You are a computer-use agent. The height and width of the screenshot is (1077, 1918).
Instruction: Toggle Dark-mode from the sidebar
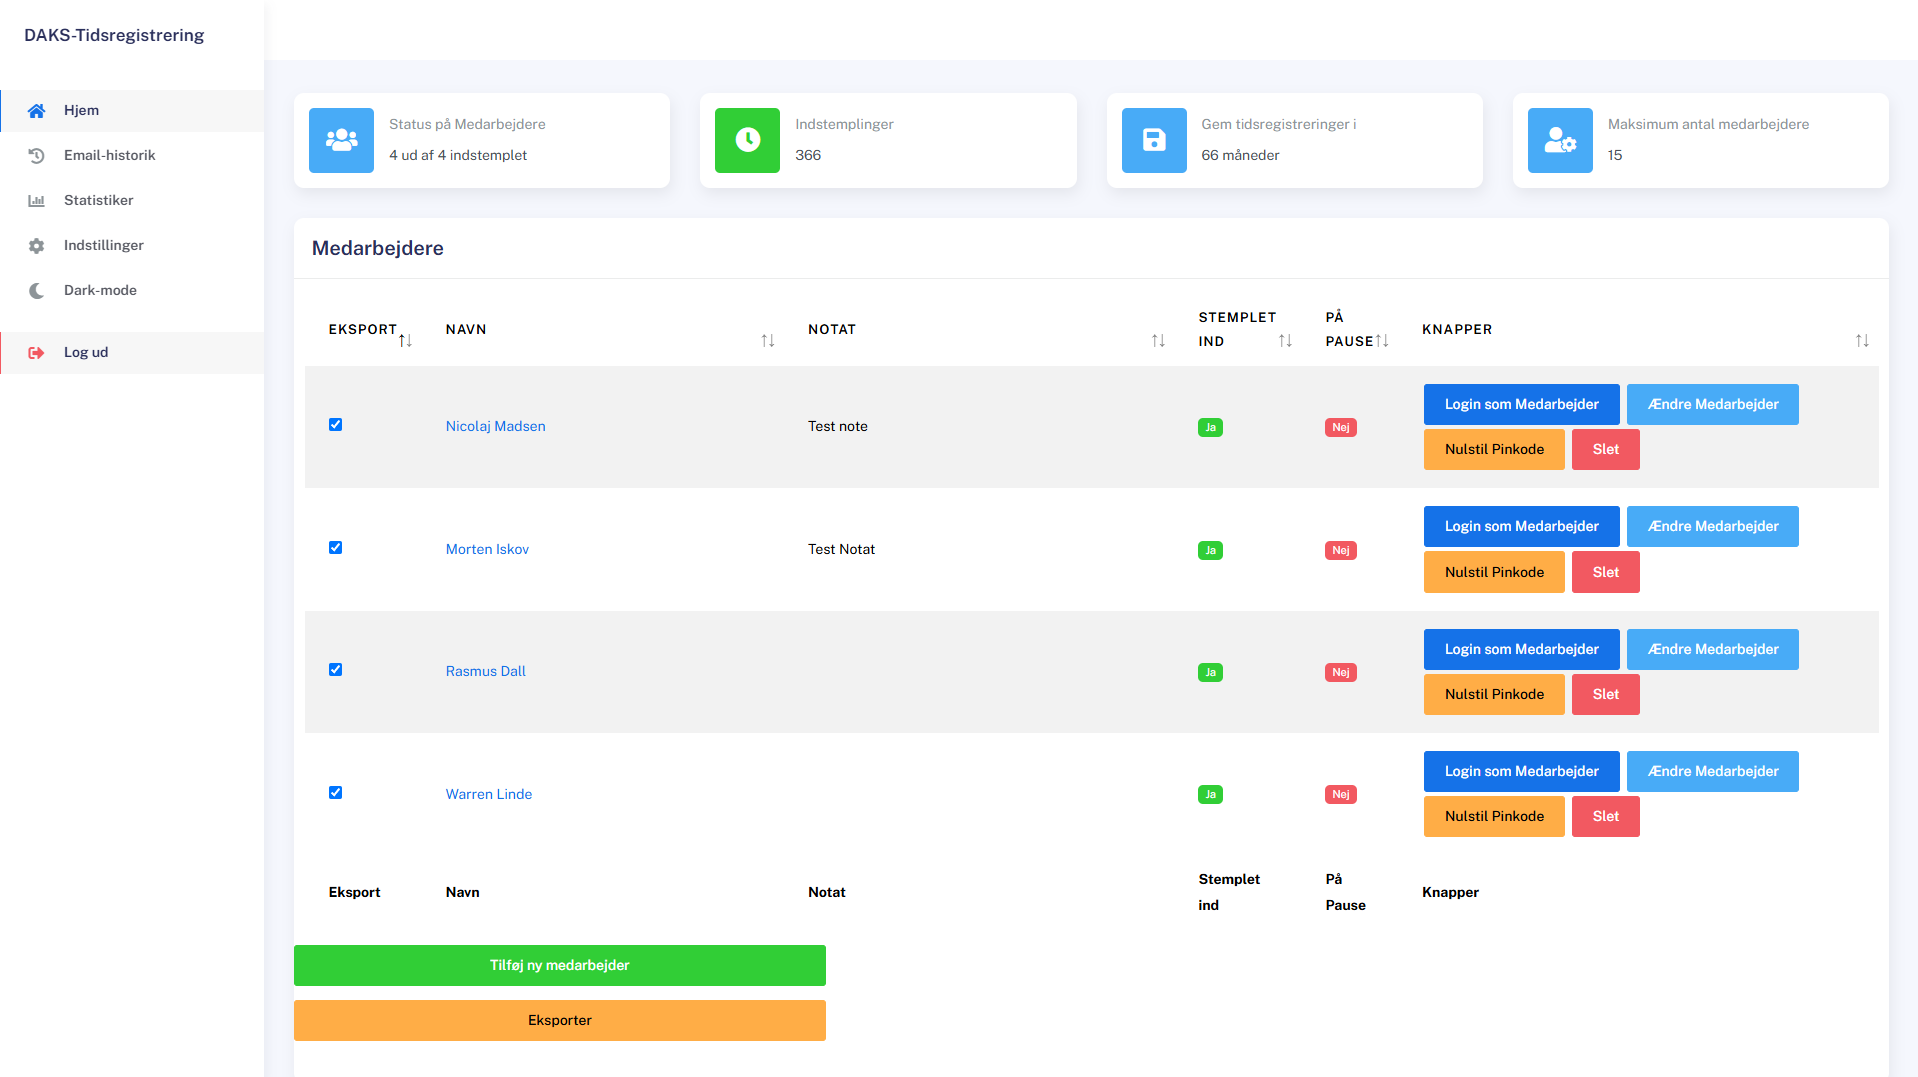(x=132, y=291)
